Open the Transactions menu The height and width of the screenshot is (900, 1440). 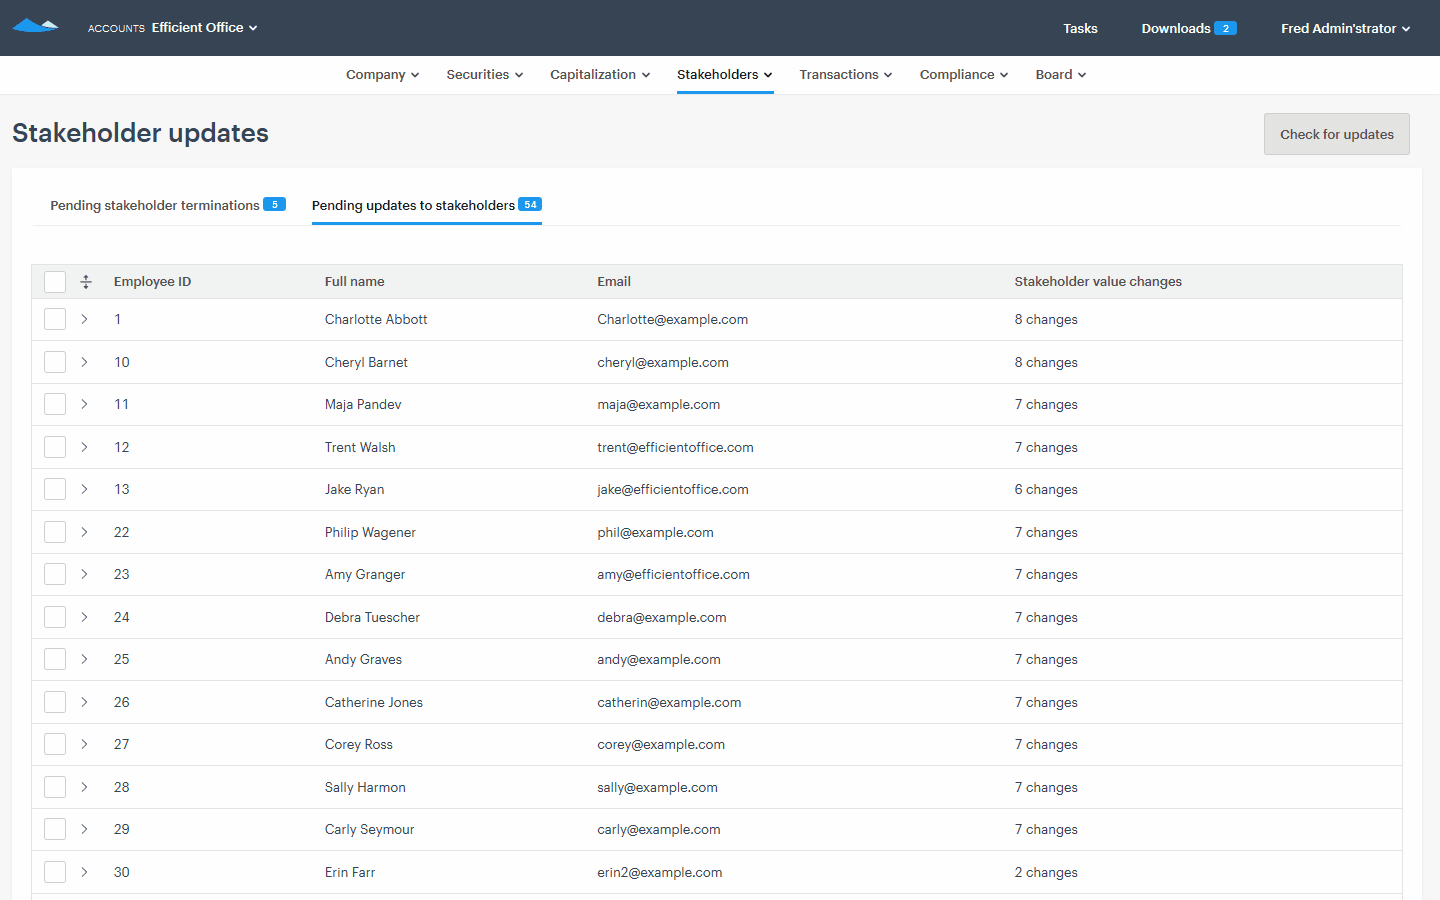point(846,75)
